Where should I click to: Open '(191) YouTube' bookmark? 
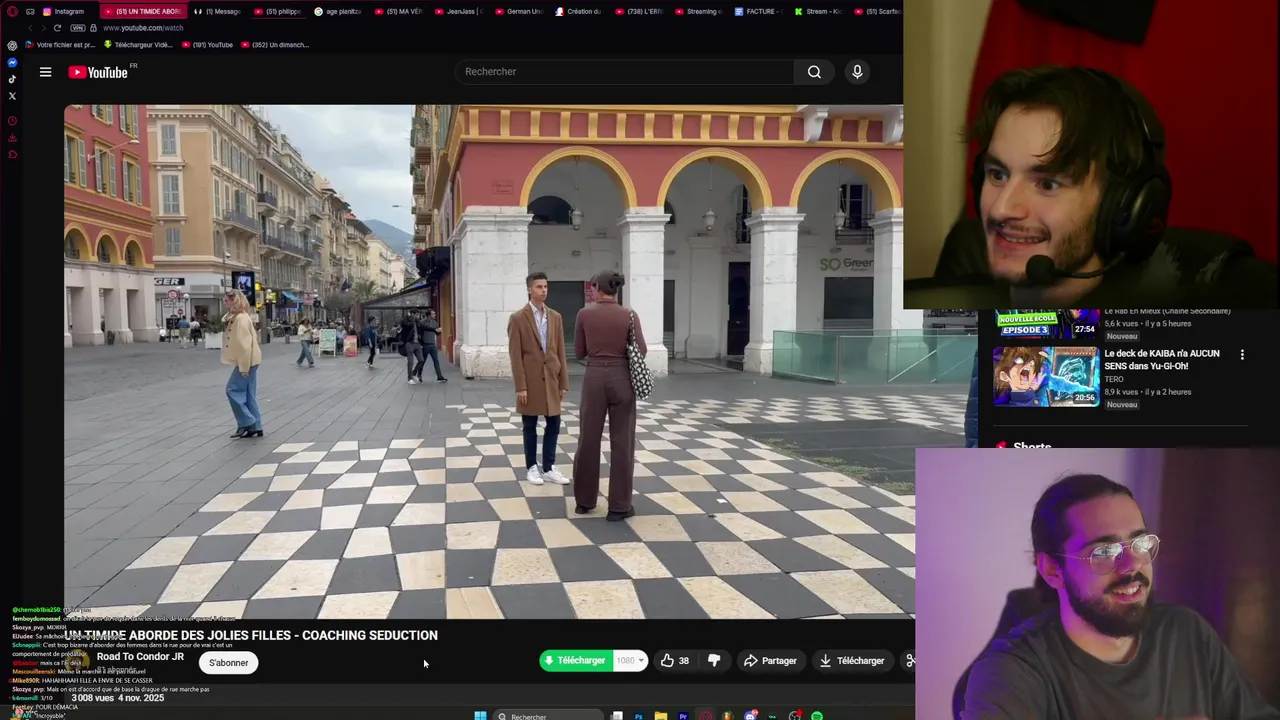pyautogui.click(x=207, y=45)
